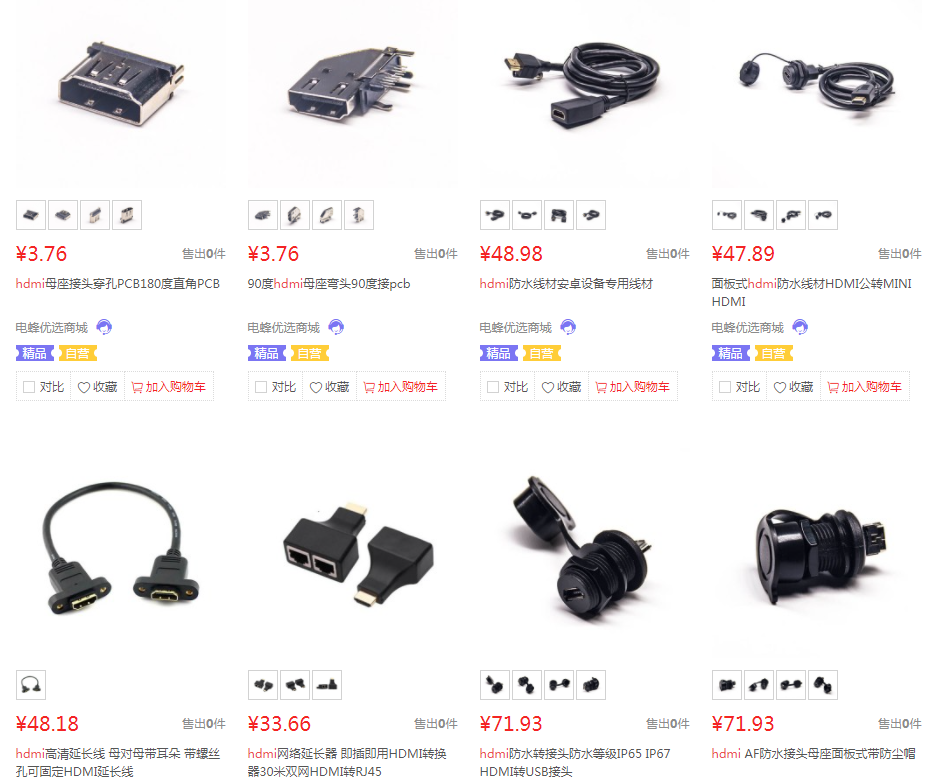Click customer service icon for the ¥47.89 product store
929x784 pixels.
800,327
